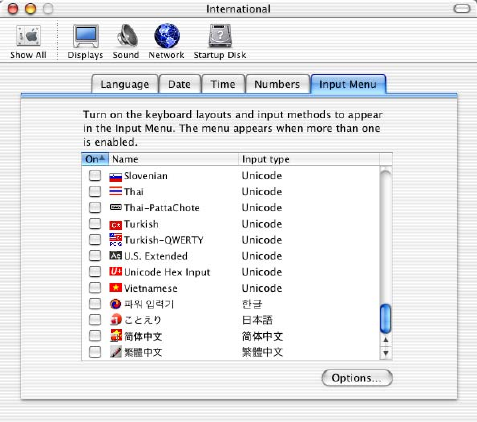The width and height of the screenshot is (477, 422).
Task: Open Displays preferences icon
Action: 86,36
